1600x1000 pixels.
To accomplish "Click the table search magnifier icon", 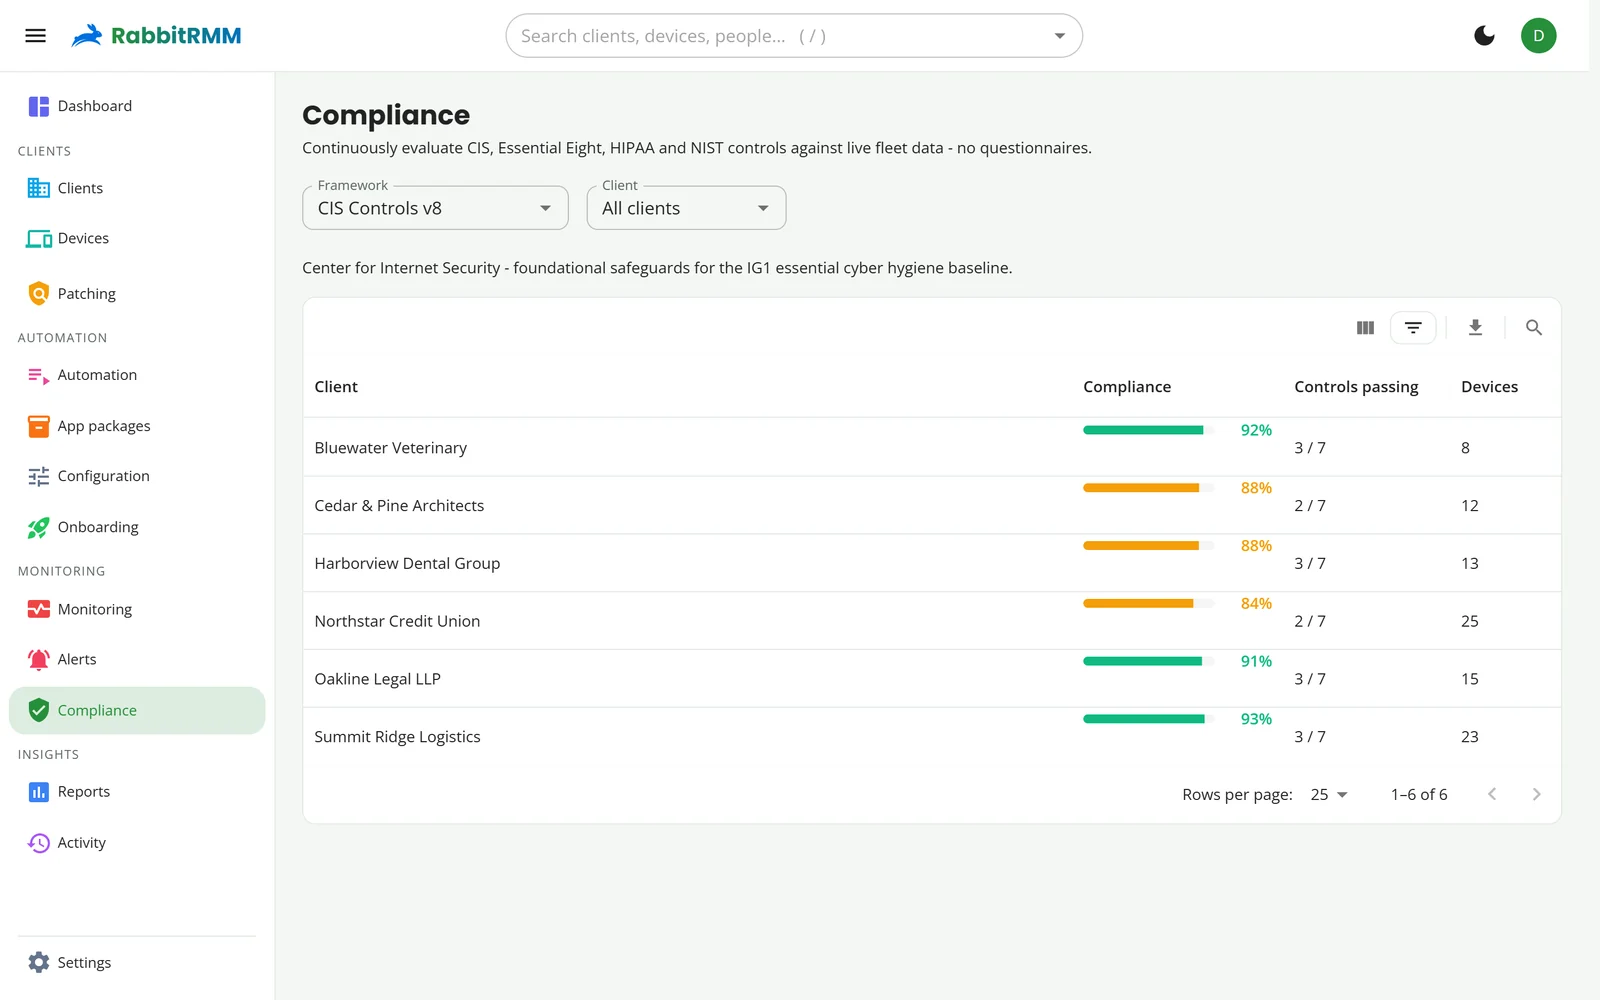I will click(1533, 328).
